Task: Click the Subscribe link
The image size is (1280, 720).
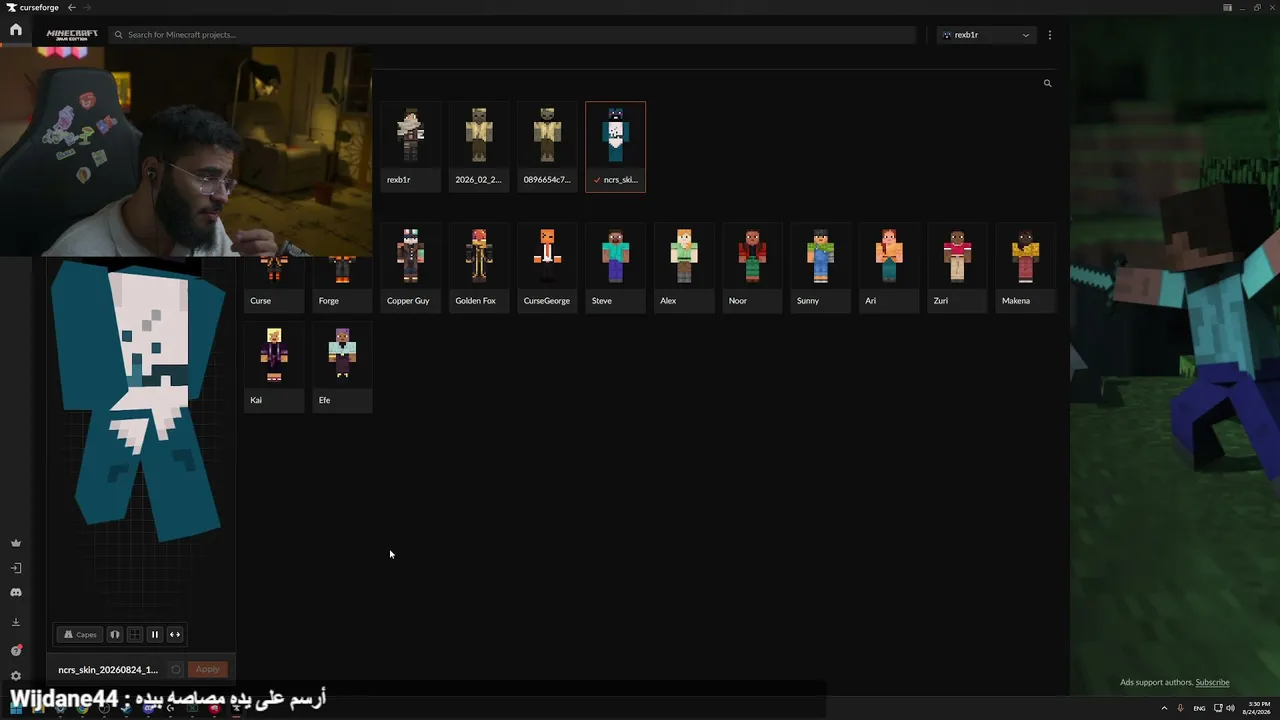Action: 1212,682
